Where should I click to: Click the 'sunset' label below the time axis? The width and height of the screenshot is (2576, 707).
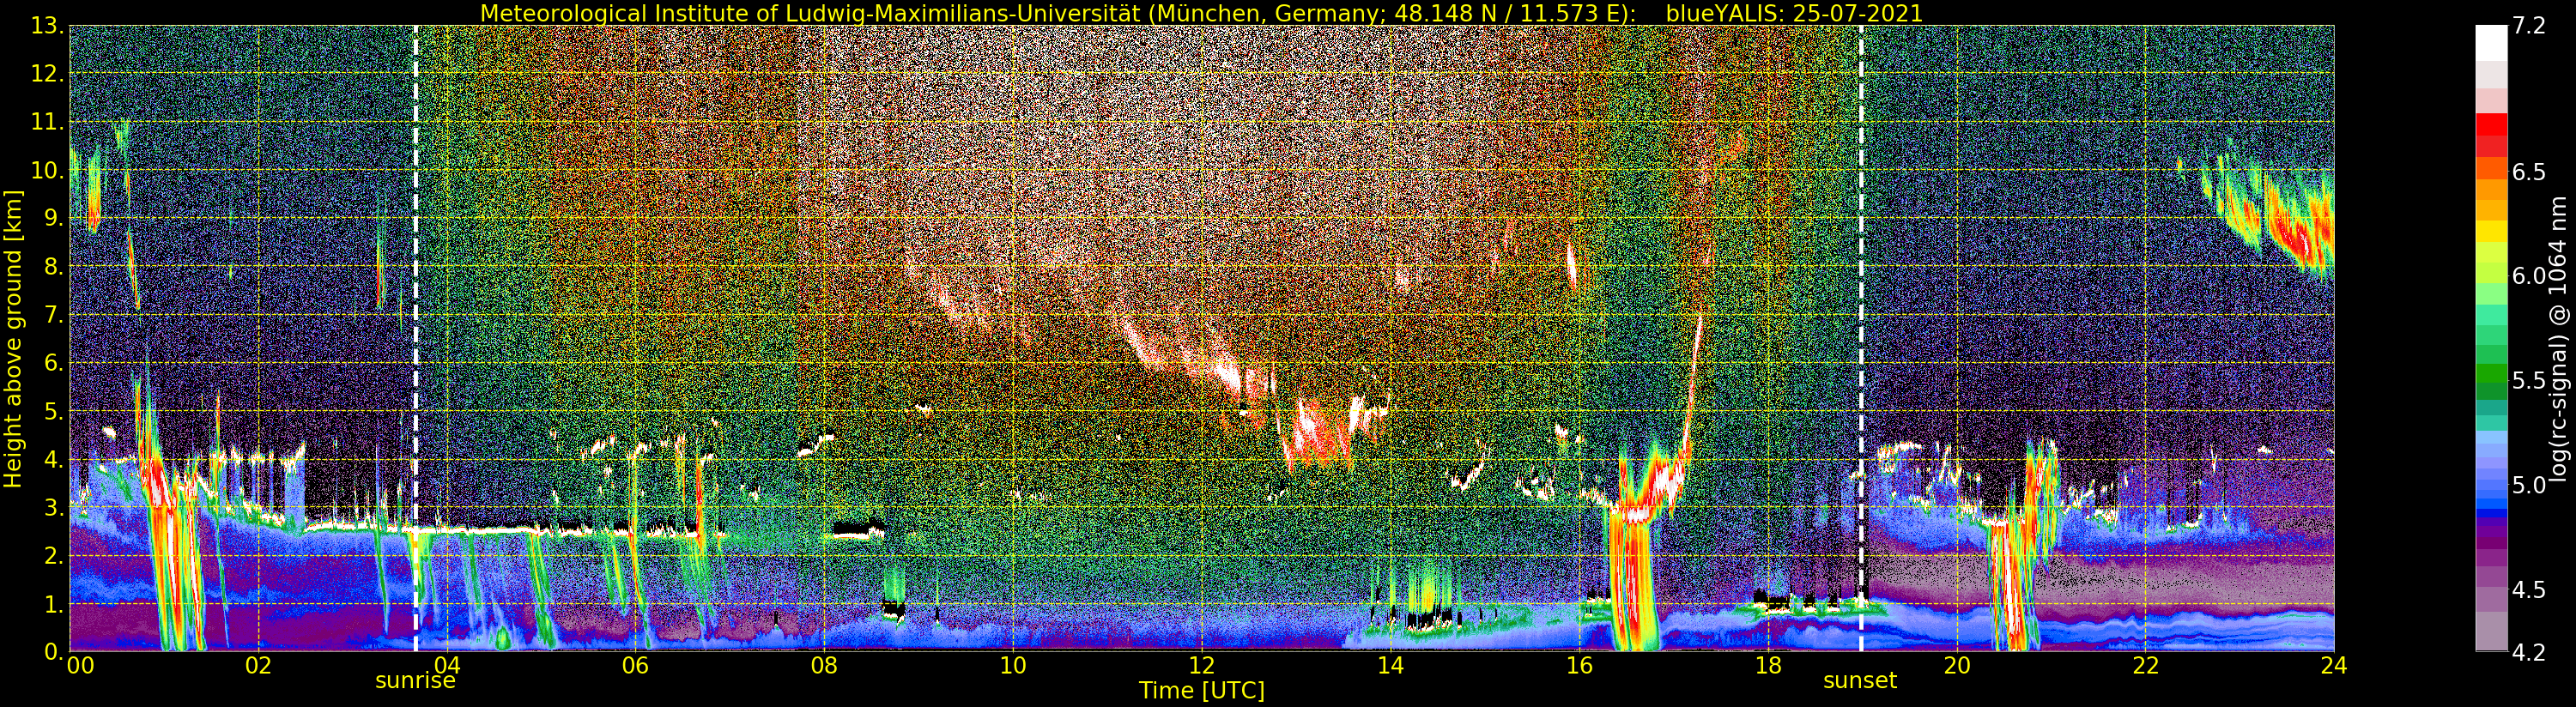[1860, 681]
